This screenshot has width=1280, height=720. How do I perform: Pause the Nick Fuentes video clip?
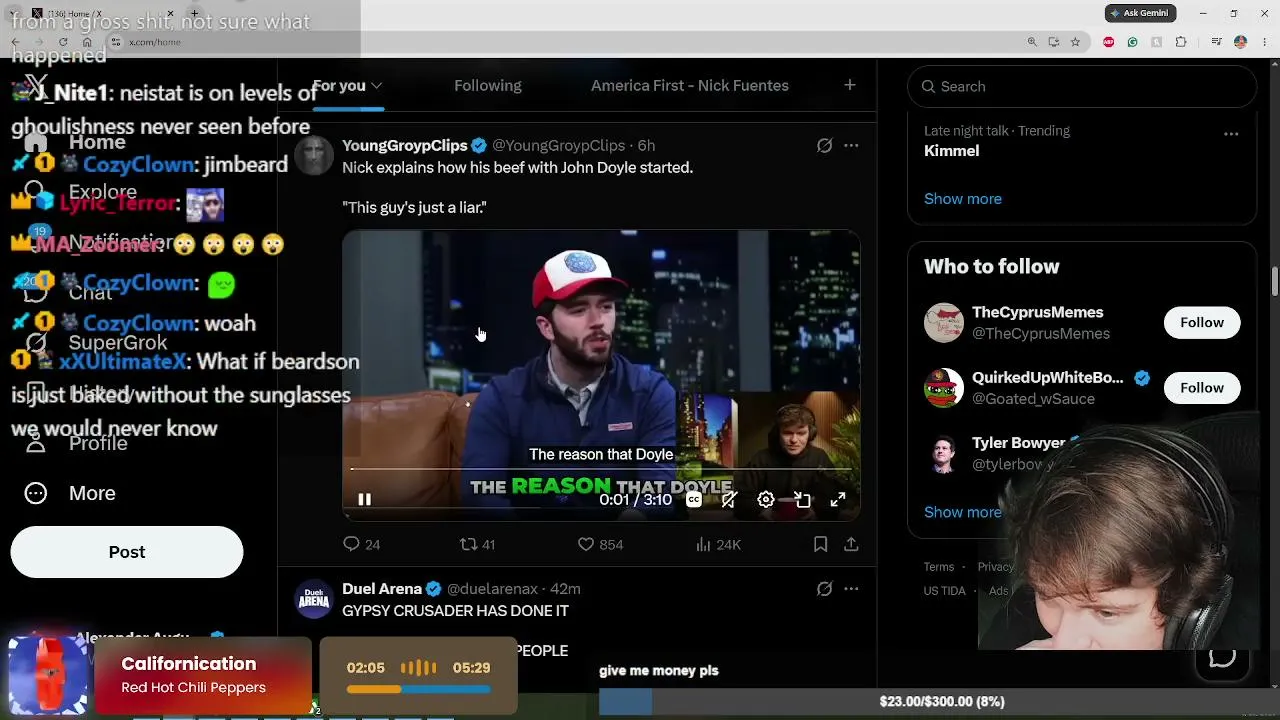pyautogui.click(x=364, y=499)
